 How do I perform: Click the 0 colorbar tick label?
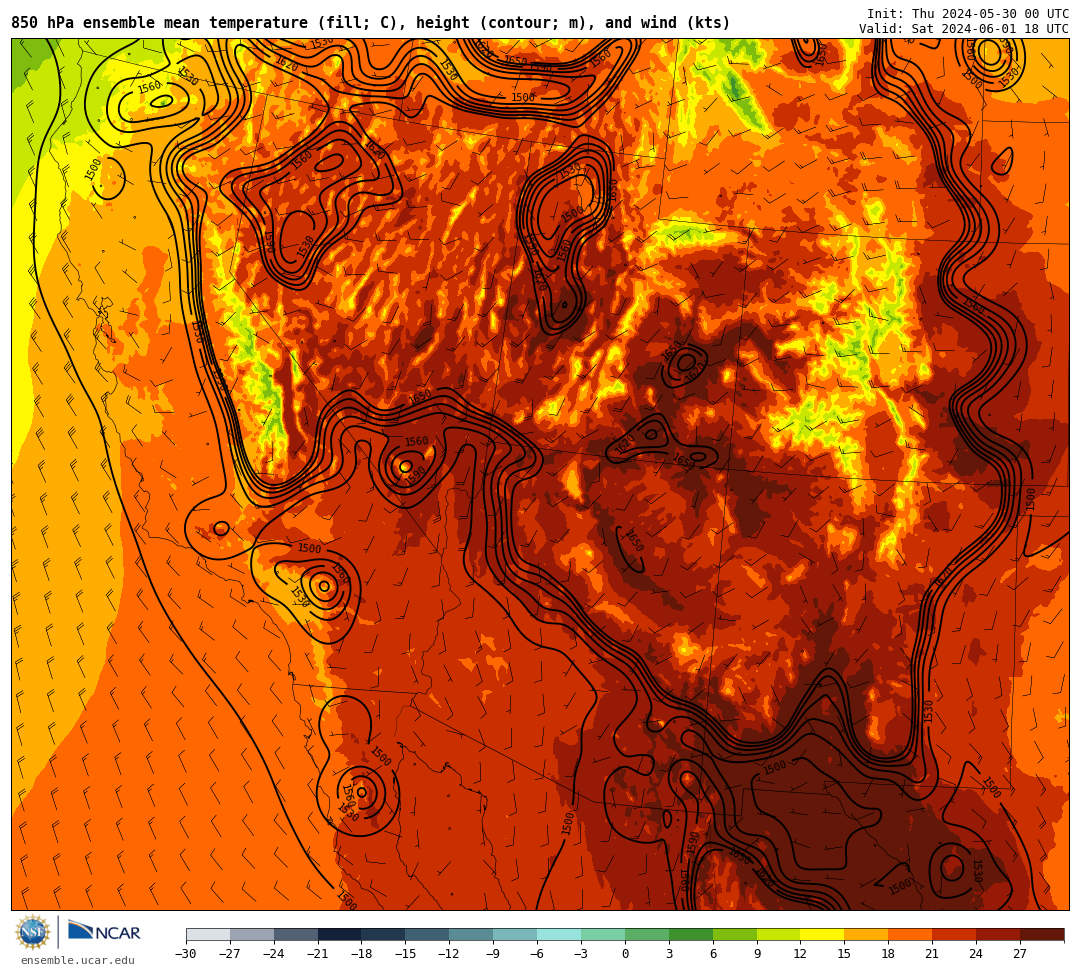coord(625,954)
